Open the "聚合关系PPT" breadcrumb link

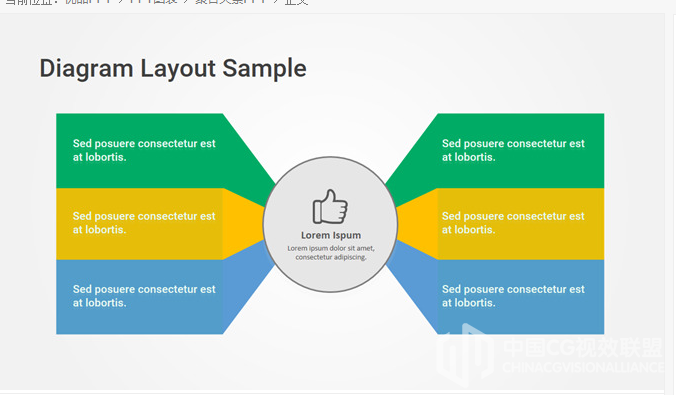[x=231, y=2]
